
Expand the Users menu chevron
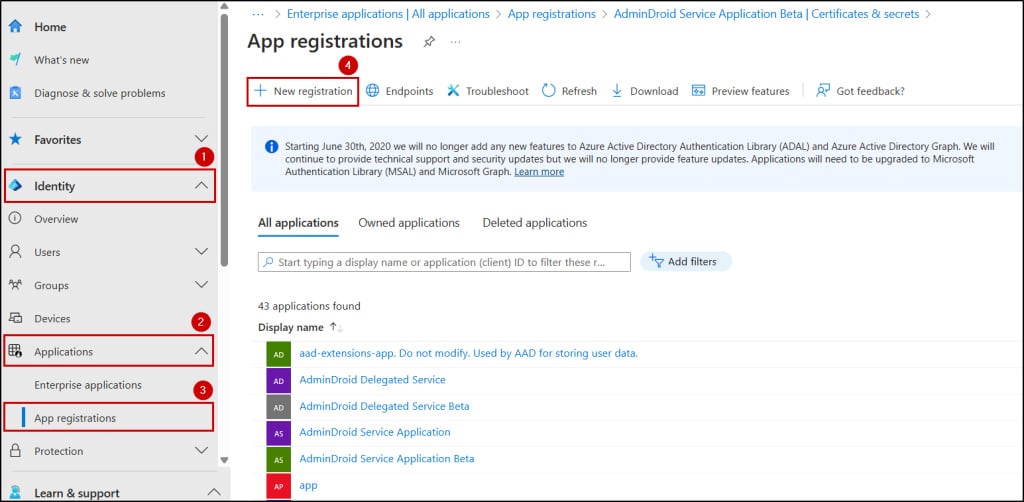coord(202,251)
